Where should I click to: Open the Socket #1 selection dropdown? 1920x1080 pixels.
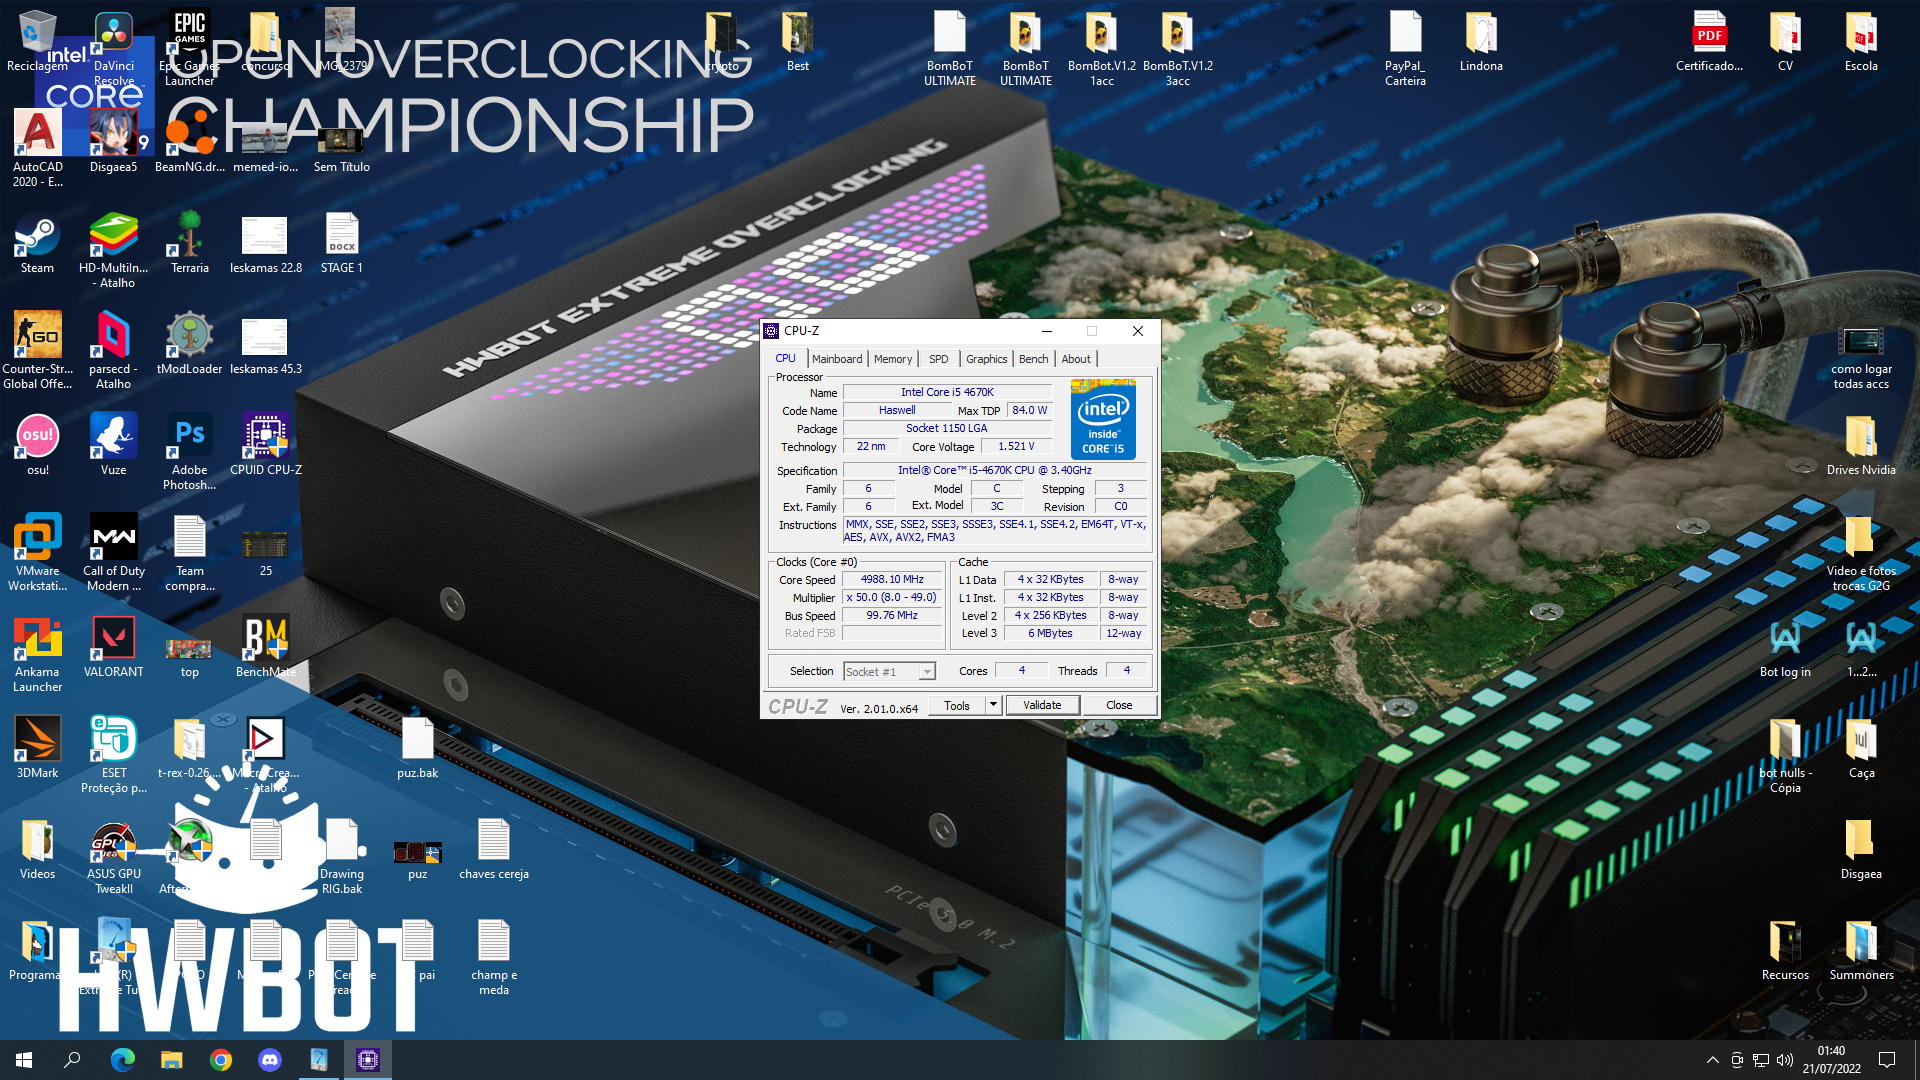[x=889, y=672]
